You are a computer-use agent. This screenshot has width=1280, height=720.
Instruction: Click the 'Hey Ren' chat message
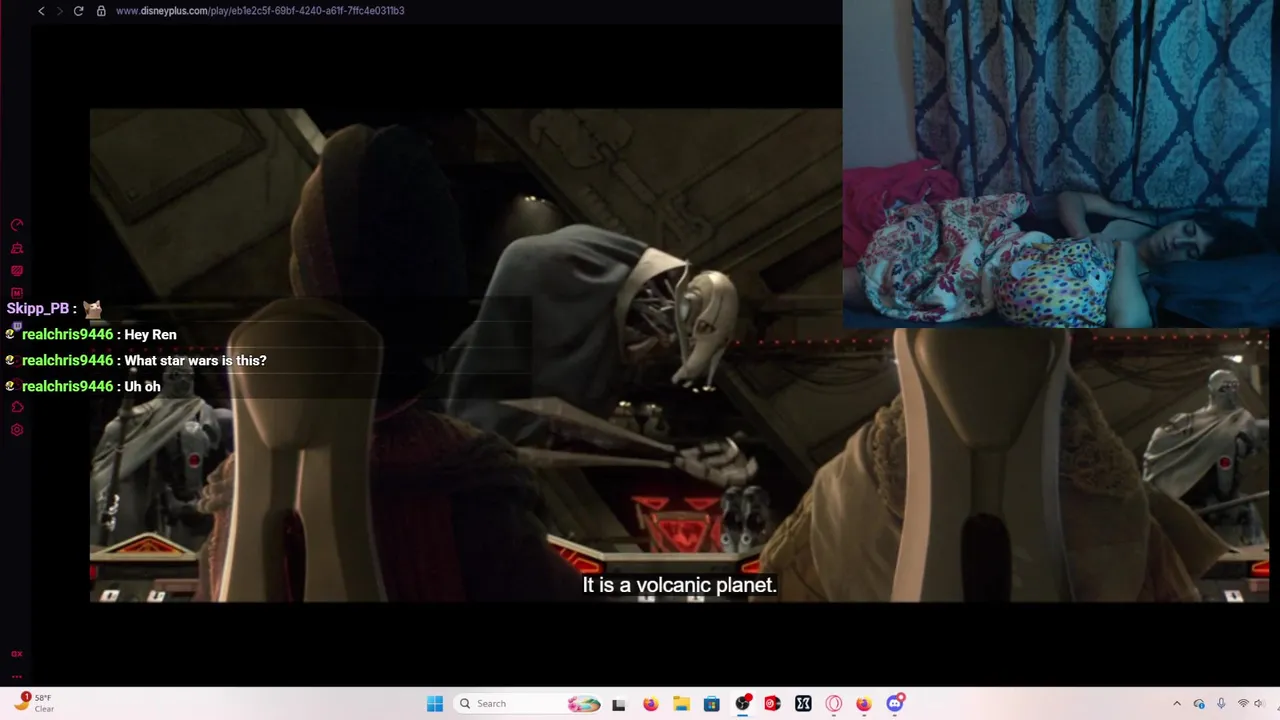(x=150, y=334)
